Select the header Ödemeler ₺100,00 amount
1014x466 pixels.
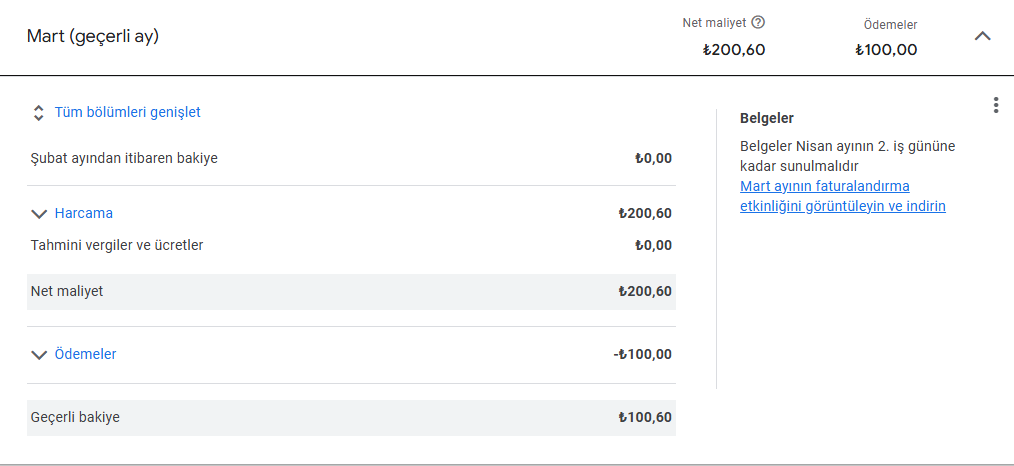886,50
